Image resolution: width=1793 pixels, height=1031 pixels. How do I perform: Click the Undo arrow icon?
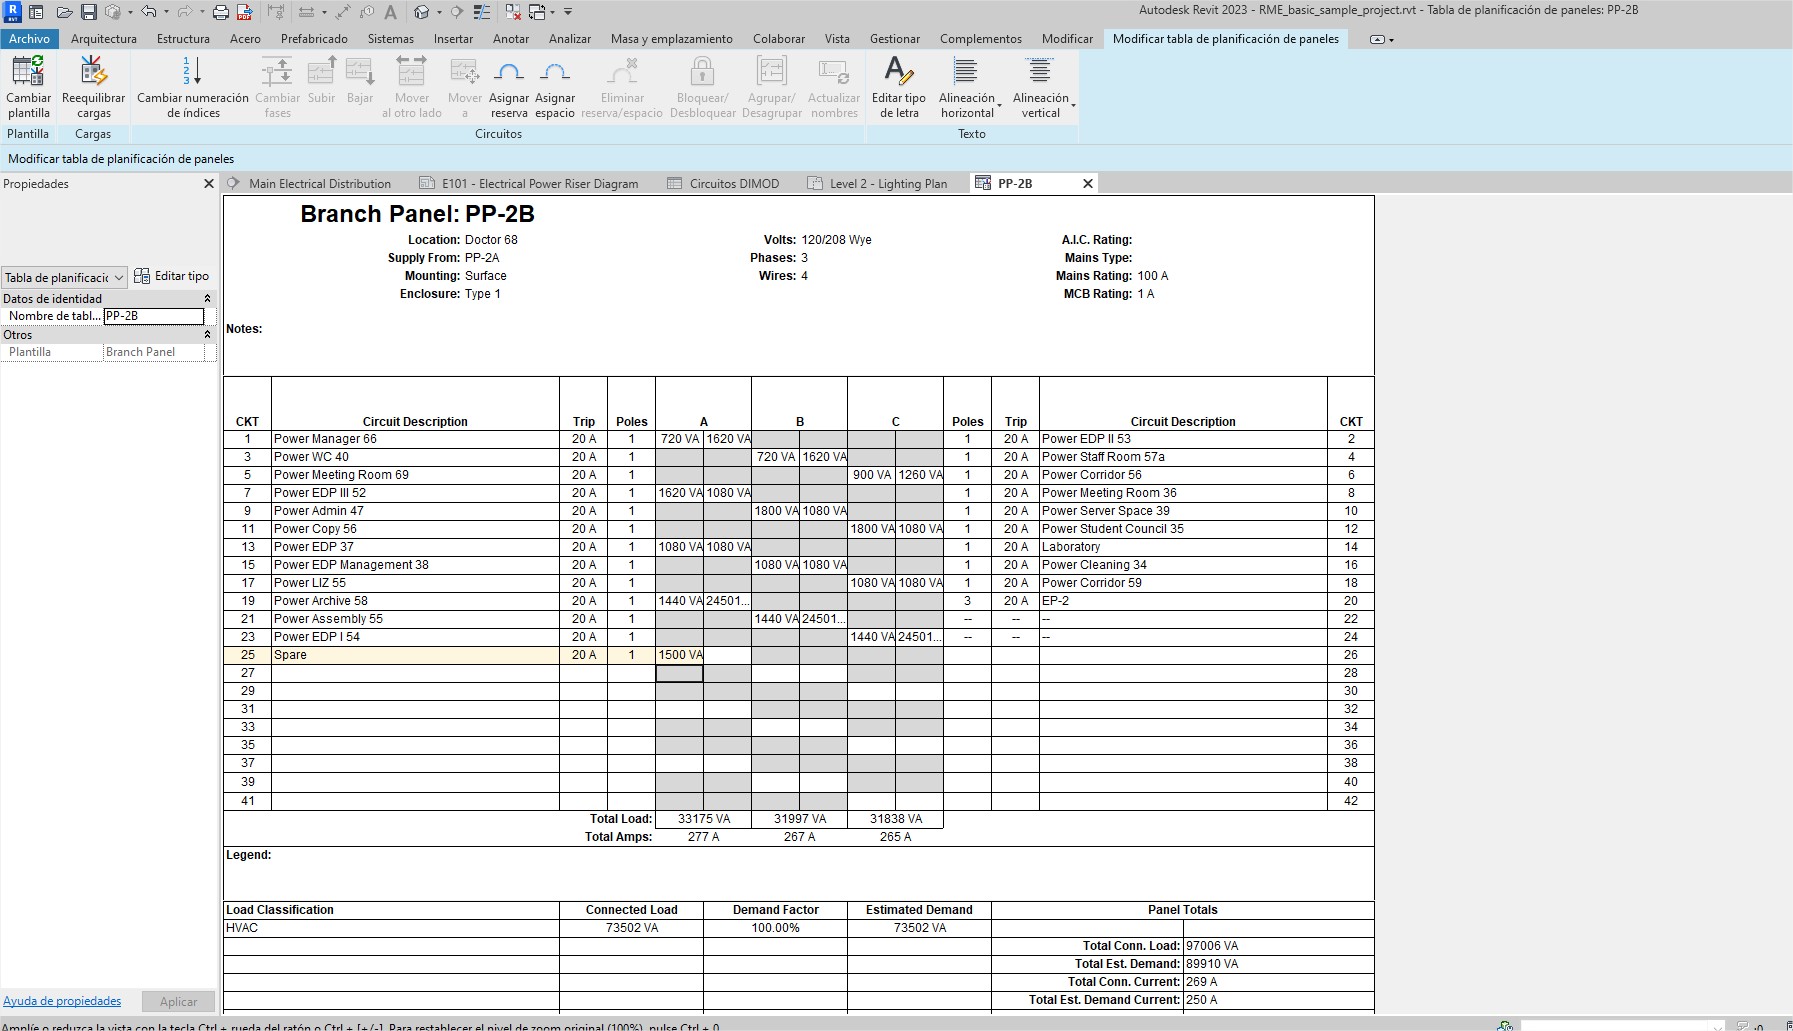[149, 12]
